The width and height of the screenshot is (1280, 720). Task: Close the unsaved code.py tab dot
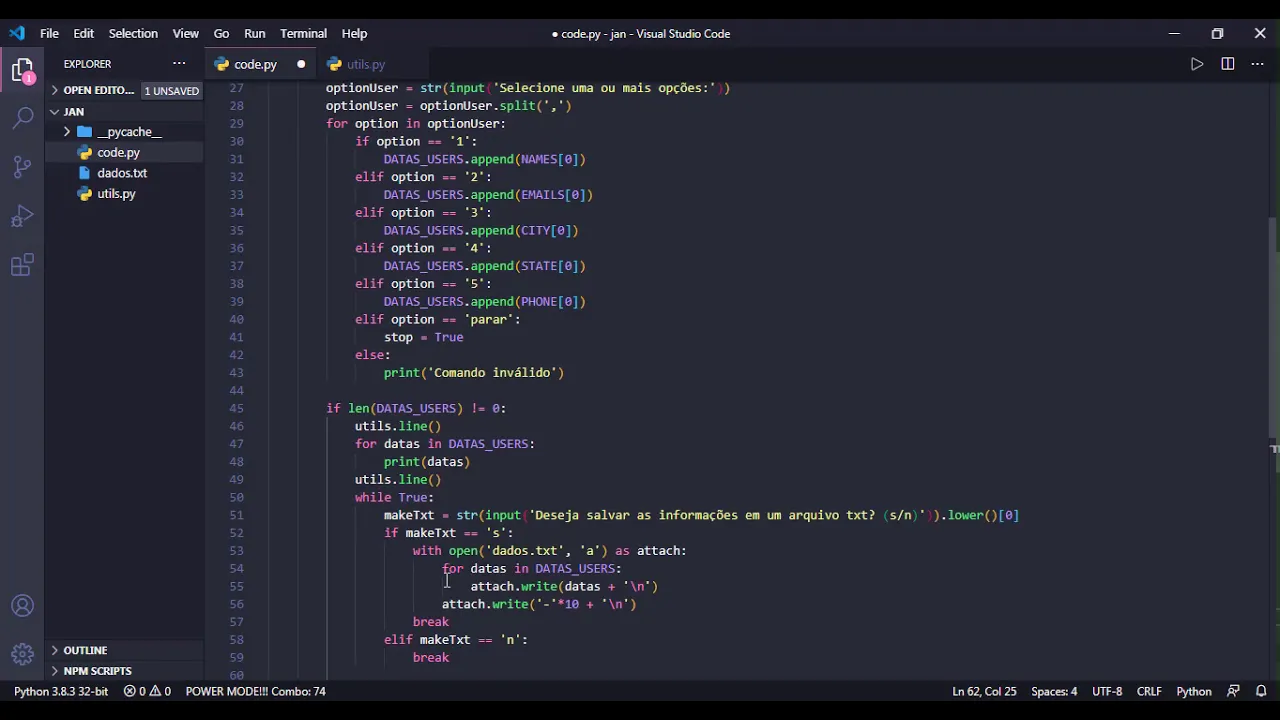(300, 64)
